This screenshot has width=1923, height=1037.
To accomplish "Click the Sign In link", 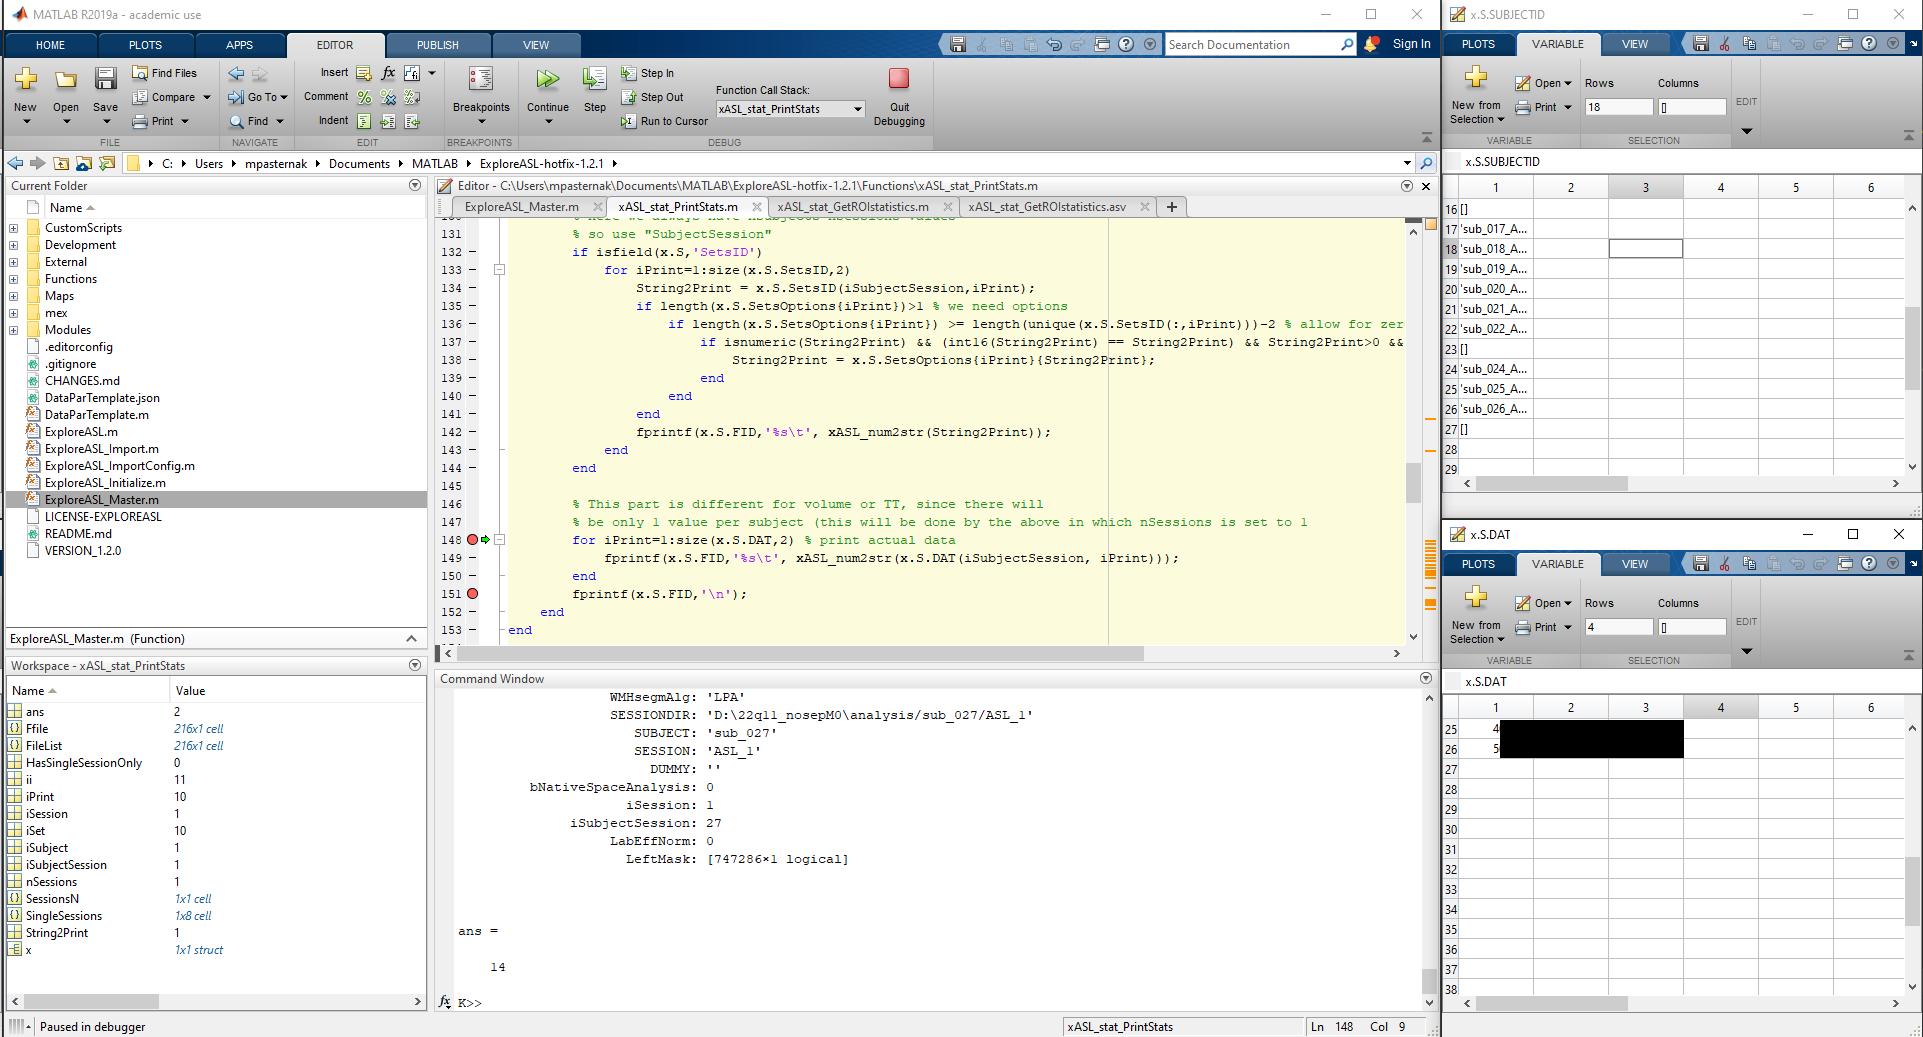I will 1411,44.
